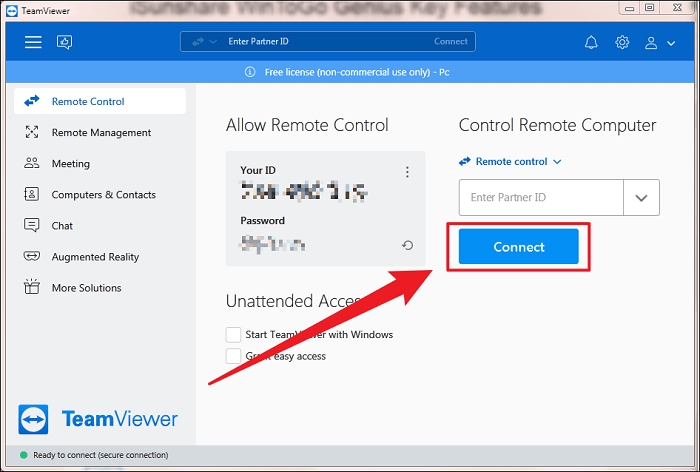
Task: Click the top bar Connect text
Action: 450,42
